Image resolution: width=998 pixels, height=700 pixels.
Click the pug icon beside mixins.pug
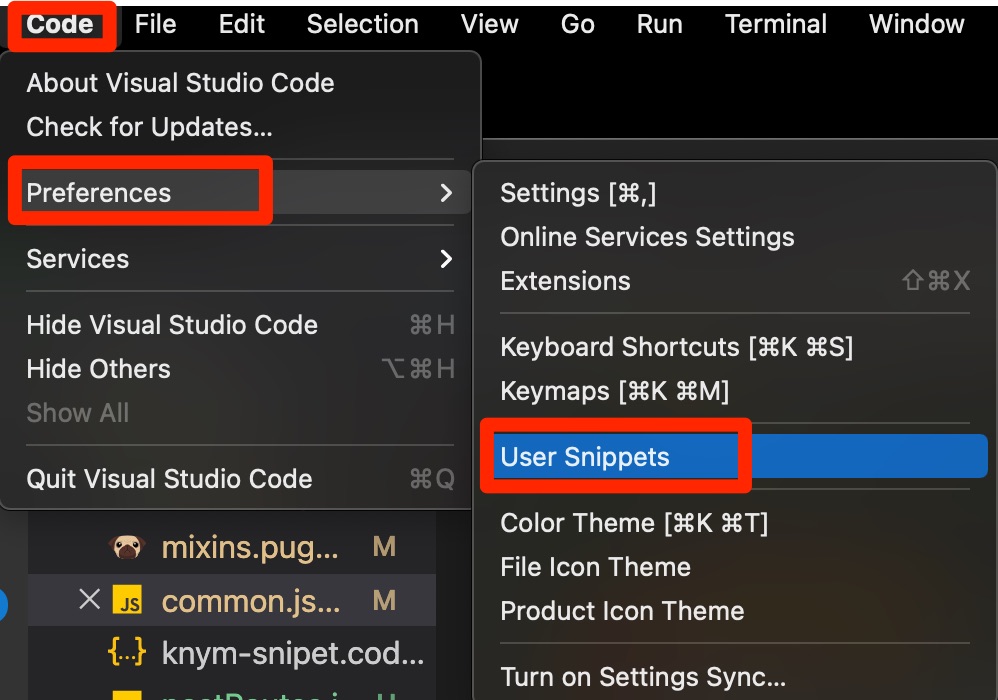pos(127,547)
